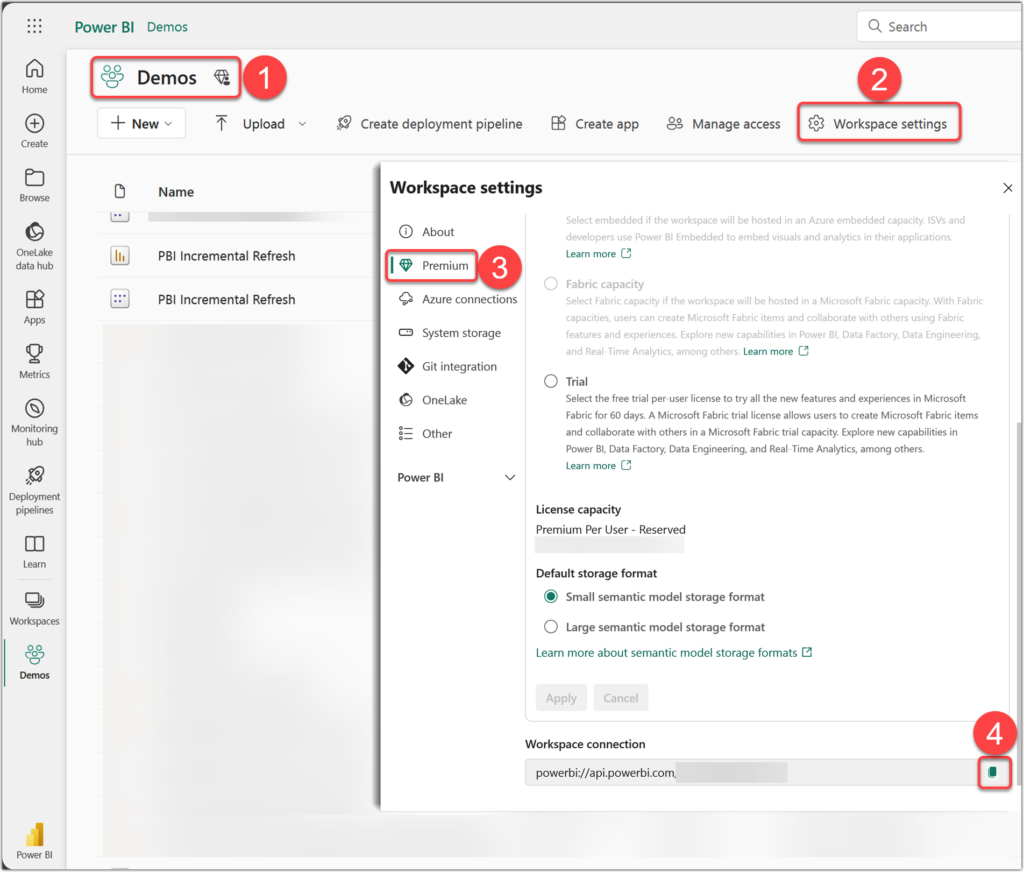
Task: Open Learn more link under Trial
Action: pos(598,465)
